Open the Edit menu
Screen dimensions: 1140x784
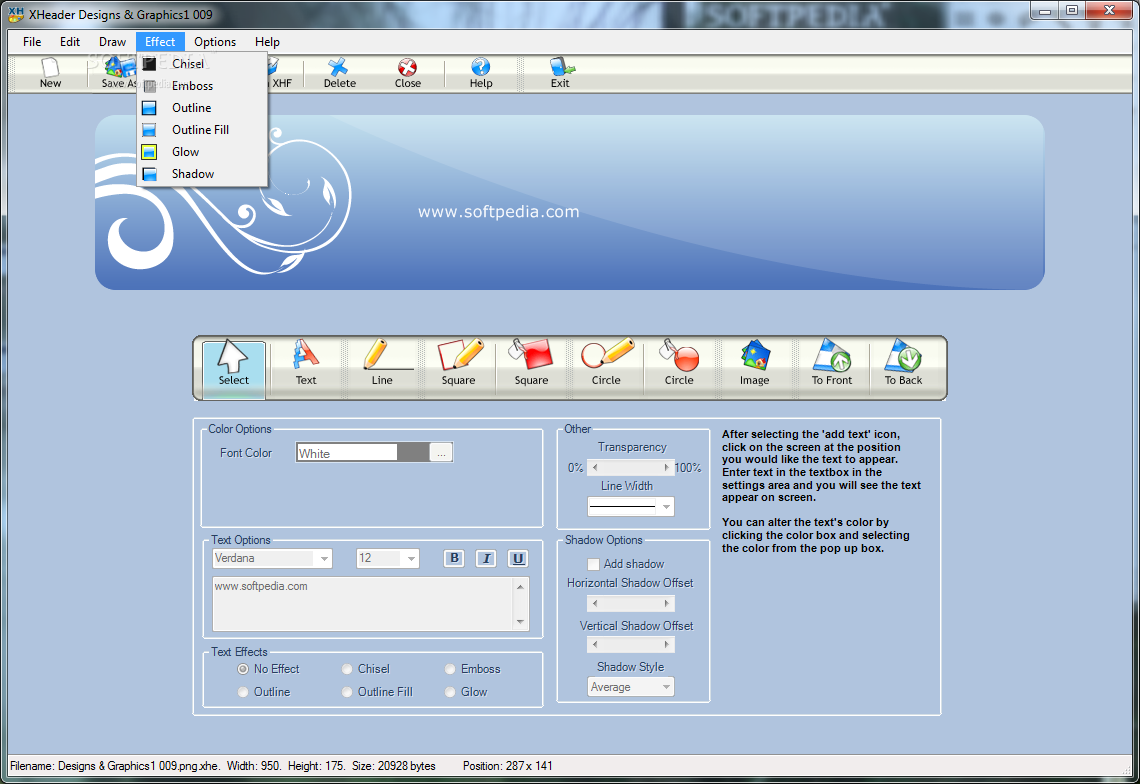pos(70,42)
